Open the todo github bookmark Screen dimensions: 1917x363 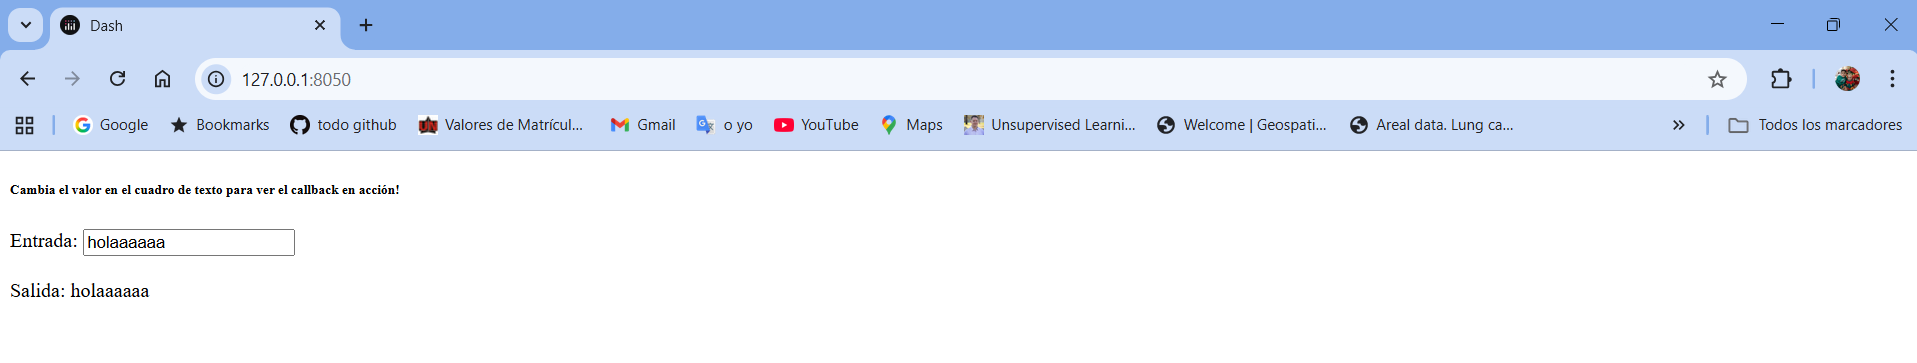[343, 125]
